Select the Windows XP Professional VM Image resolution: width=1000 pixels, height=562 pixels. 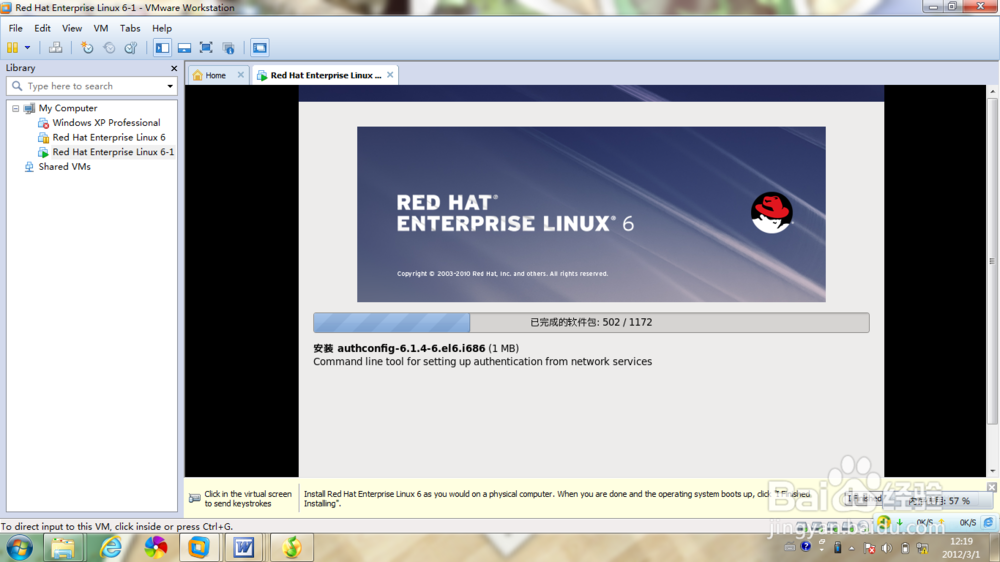coord(106,122)
